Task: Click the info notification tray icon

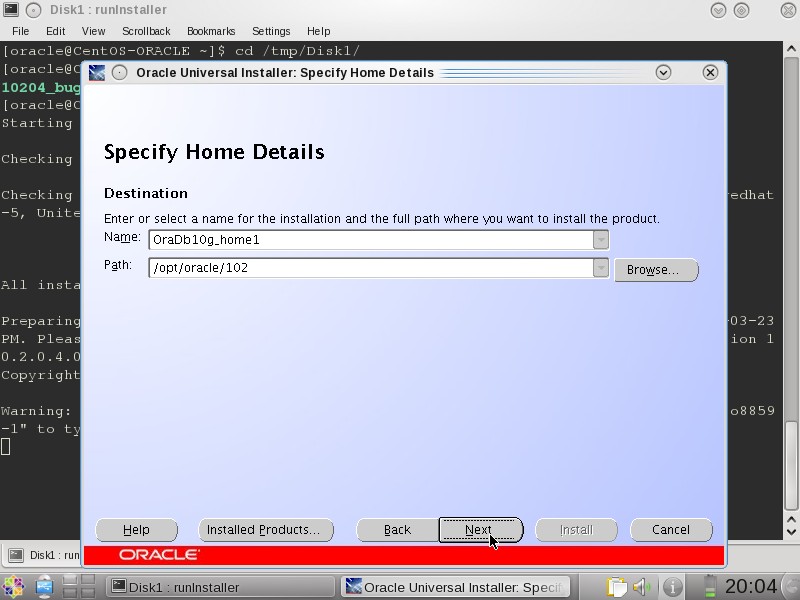Action: click(x=672, y=587)
